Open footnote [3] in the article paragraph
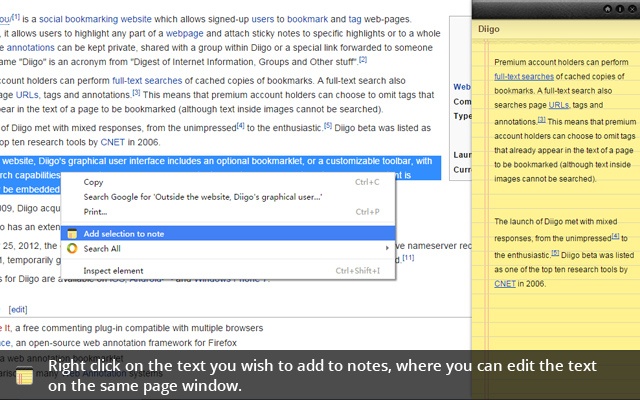This screenshot has height=400, width=640. [x=136, y=93]
